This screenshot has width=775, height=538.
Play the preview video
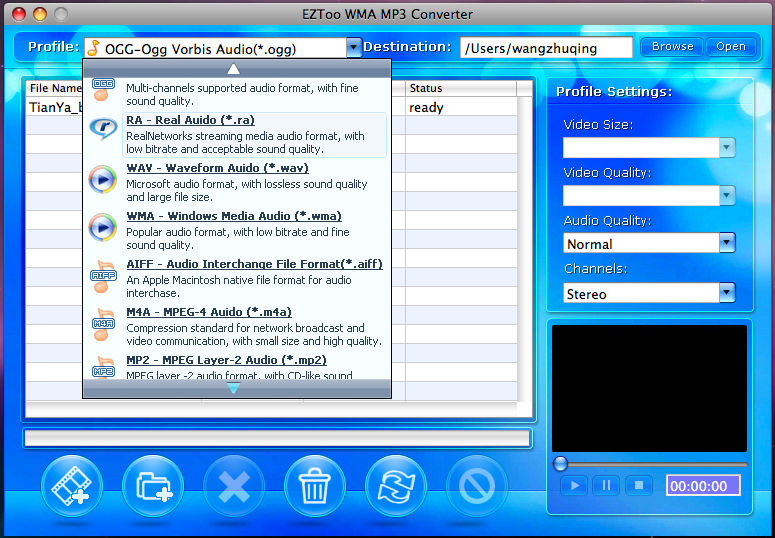pos(574,486)
